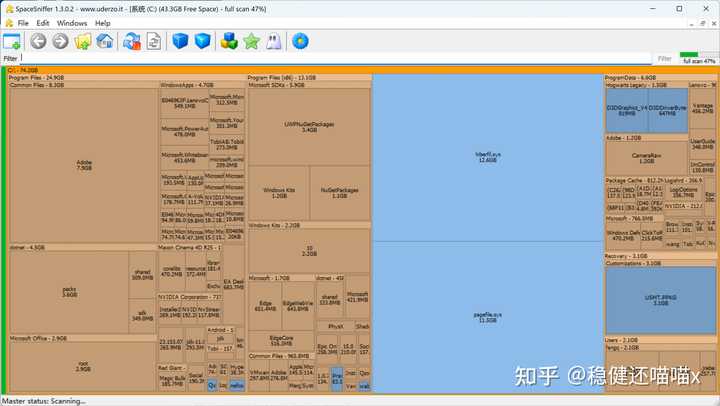
Task: Click the Program Files (x86) header
Action: [x=309, y=78]
